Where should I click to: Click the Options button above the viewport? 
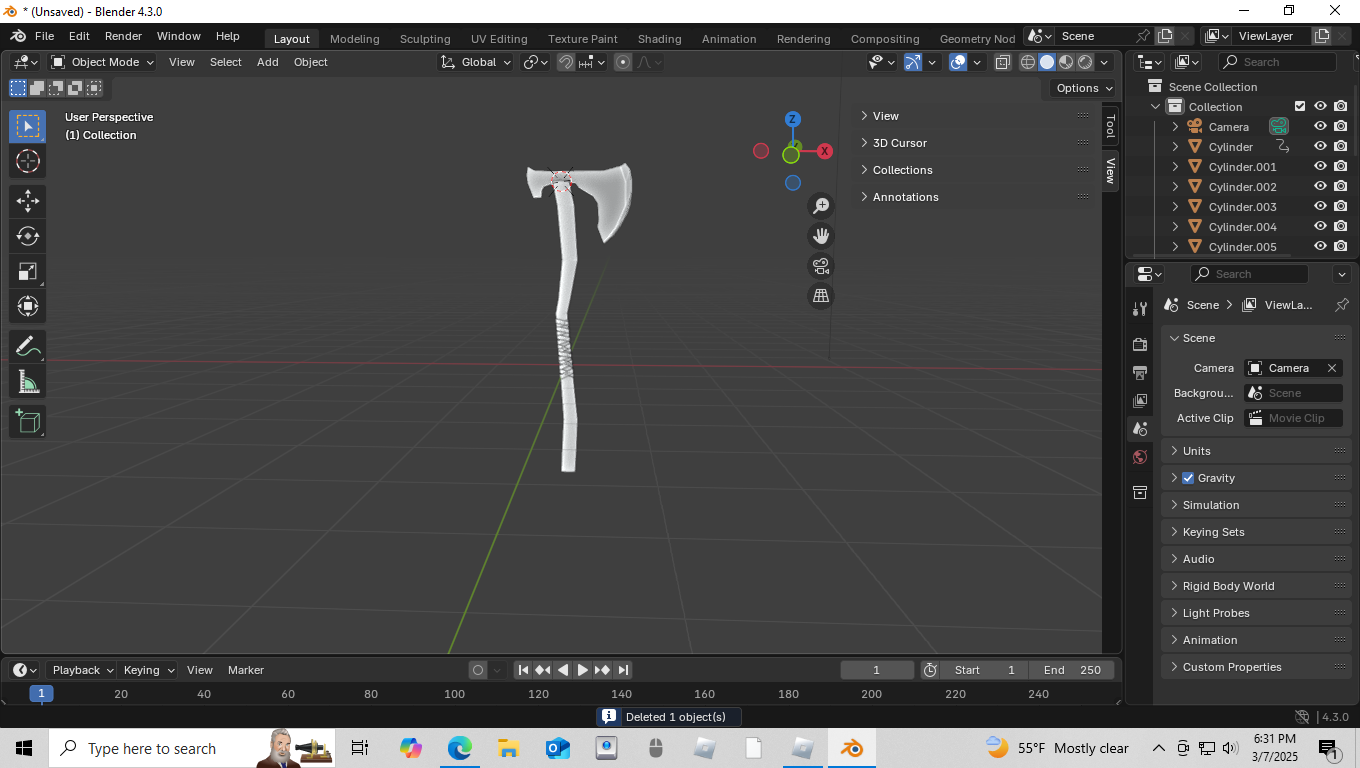(1080, 87)
